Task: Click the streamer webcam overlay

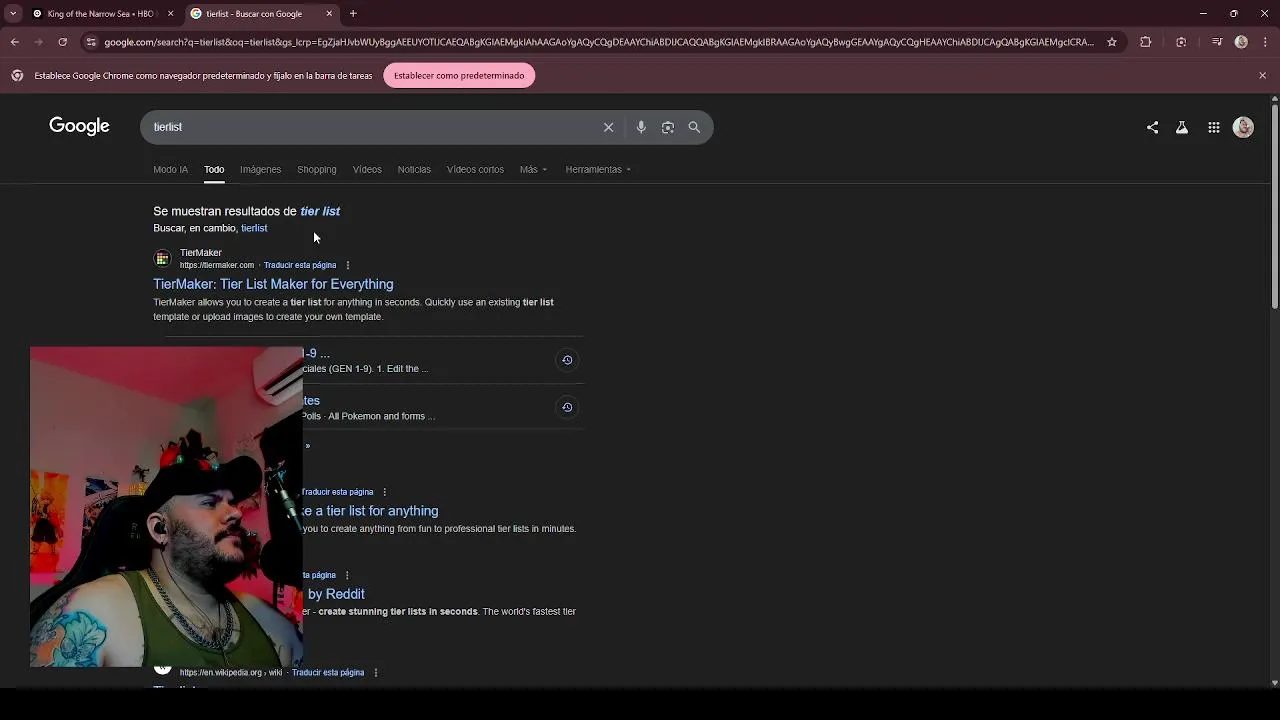Action: pyautogui.click(x=166, y=507)
